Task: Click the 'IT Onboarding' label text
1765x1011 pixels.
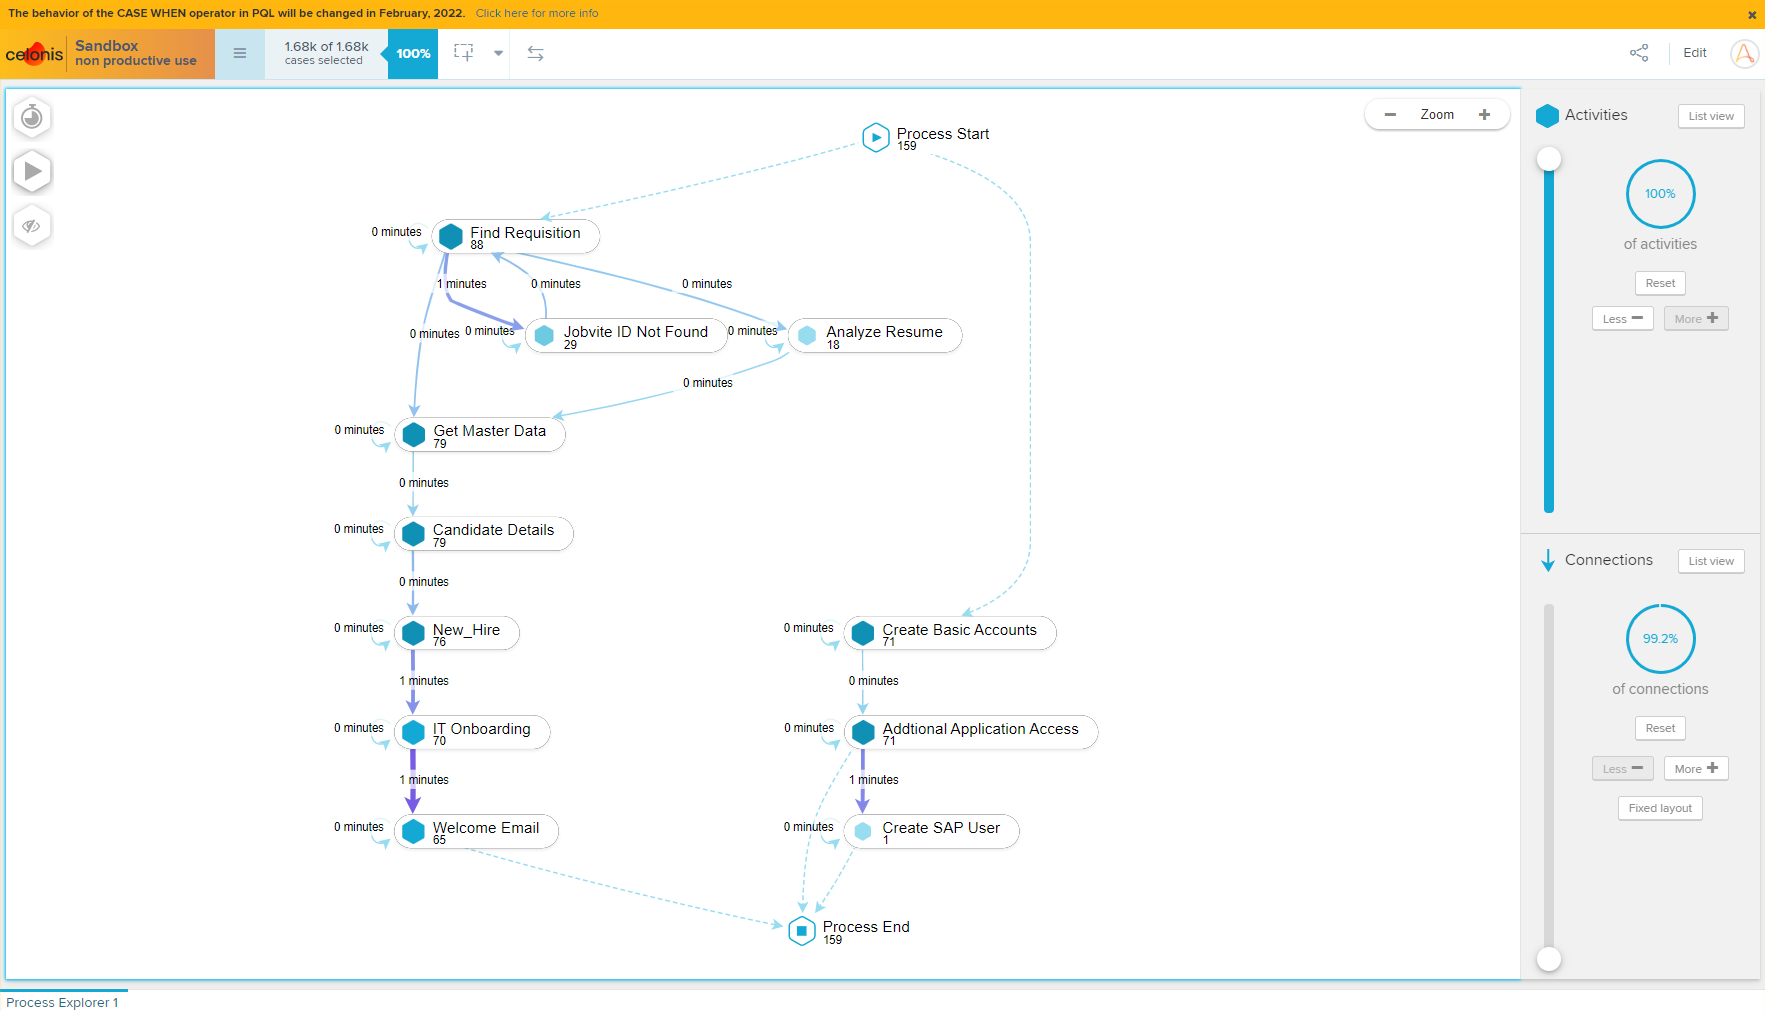Action: coord(482,729)
